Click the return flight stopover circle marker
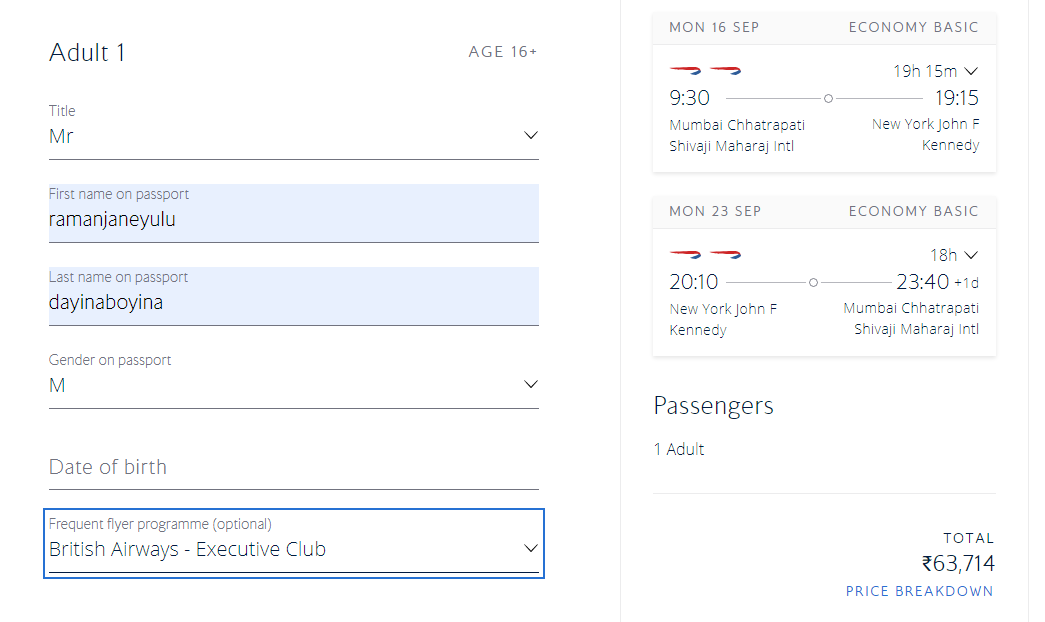This screenshot has height=622, width=1045. pos(813,283)
